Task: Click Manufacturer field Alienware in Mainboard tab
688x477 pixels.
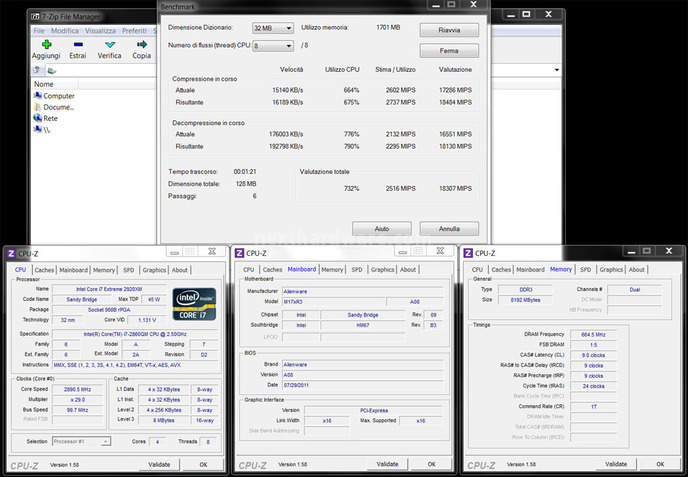Action: [362, 291]
